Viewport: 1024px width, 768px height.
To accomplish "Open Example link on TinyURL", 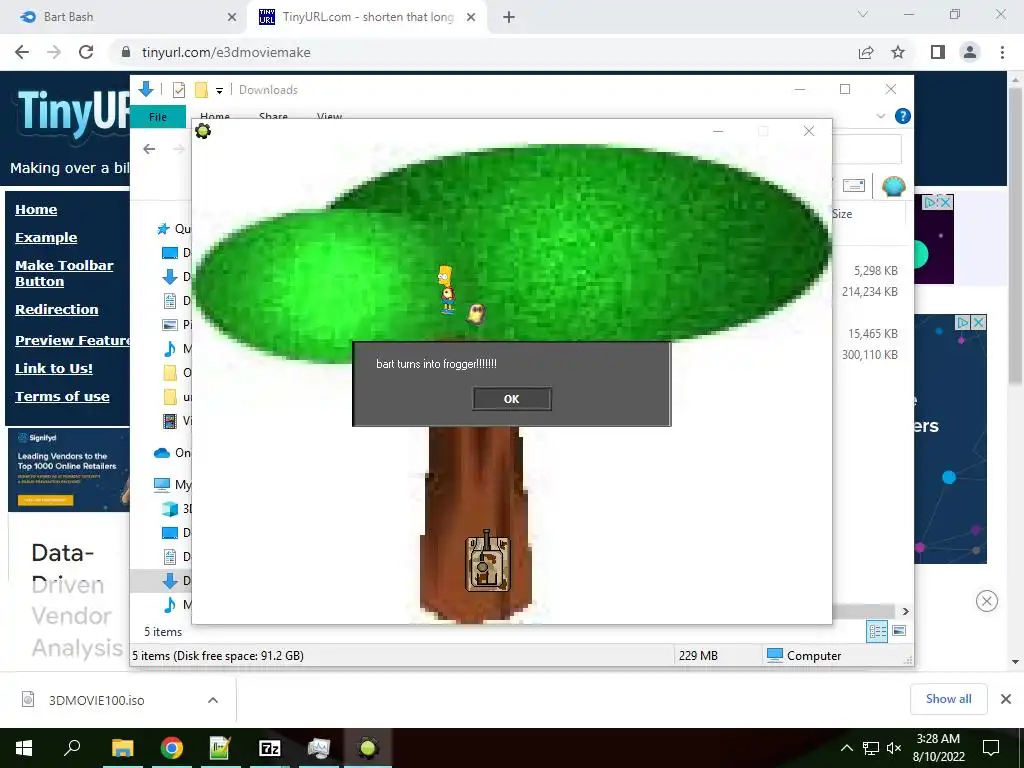I will click(46, 238).
